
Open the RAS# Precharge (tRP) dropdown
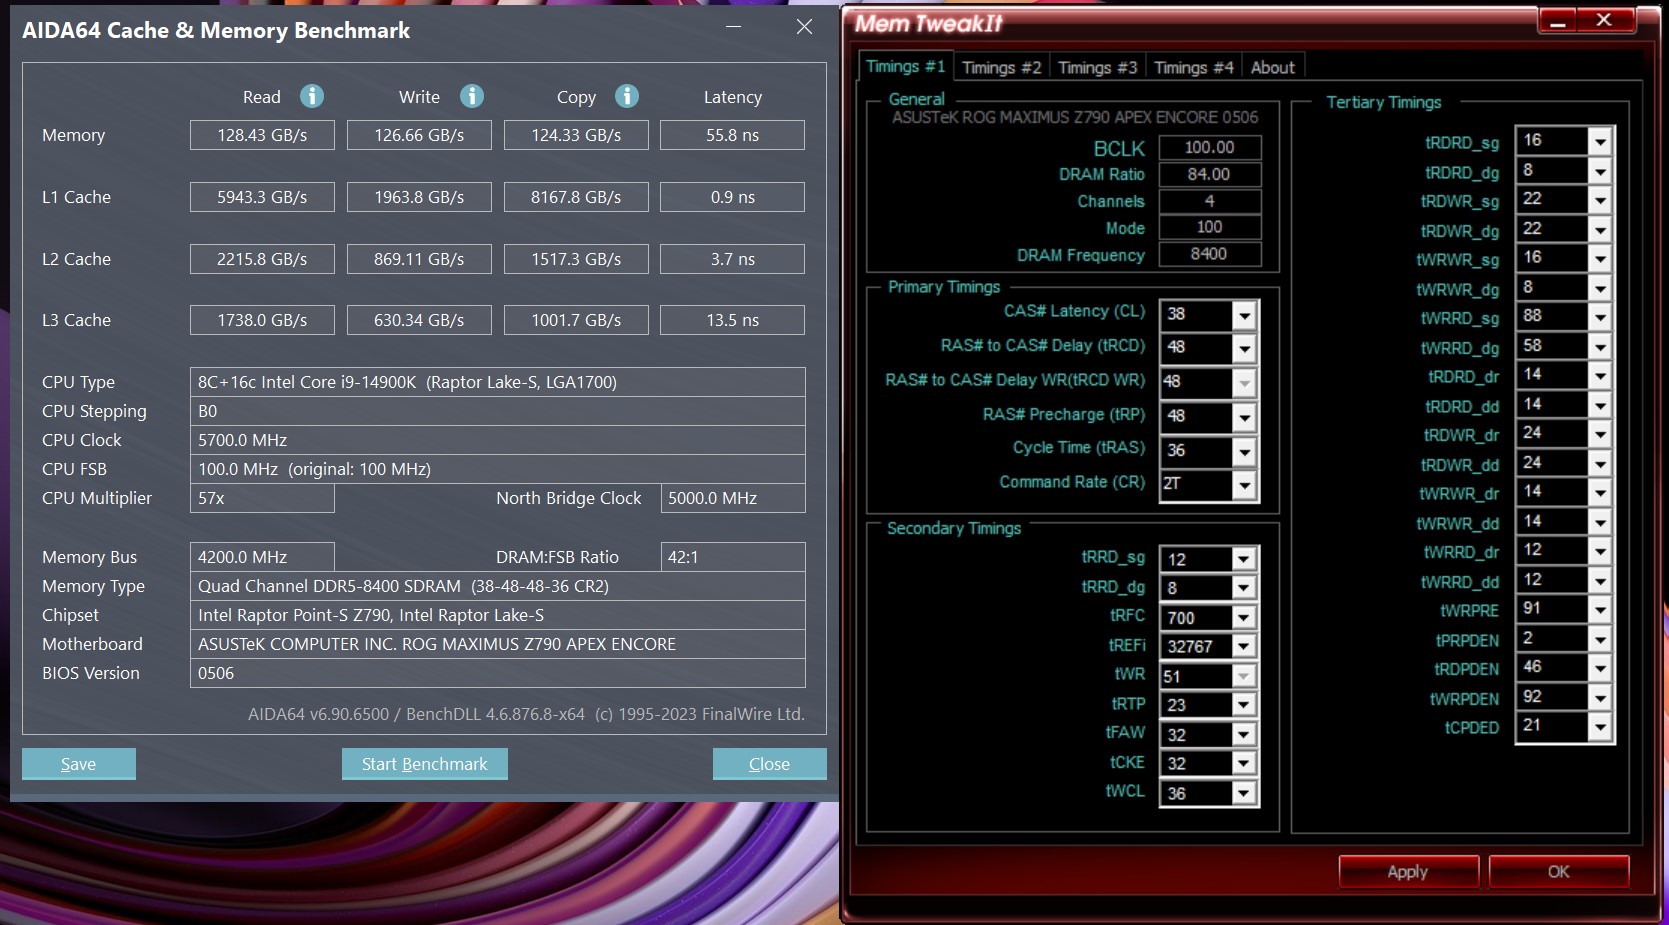pos(1244,418)
